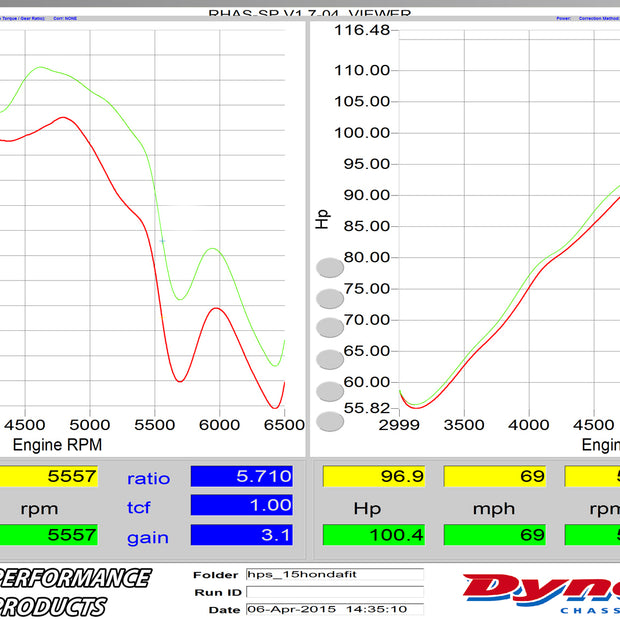Click the 3500 RPM axis label
The width and height of the screenshot is (620, 620).
point(464,425)
